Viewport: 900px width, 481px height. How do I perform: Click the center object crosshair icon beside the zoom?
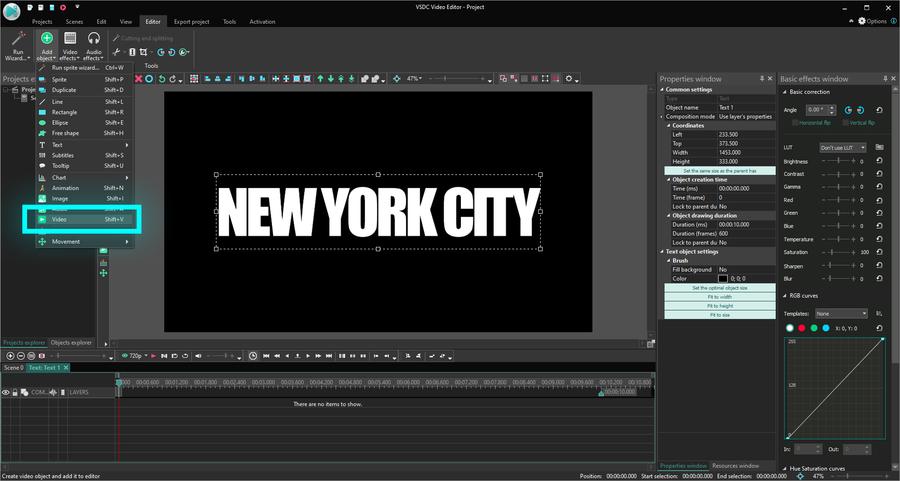click(x=397, y=79)
